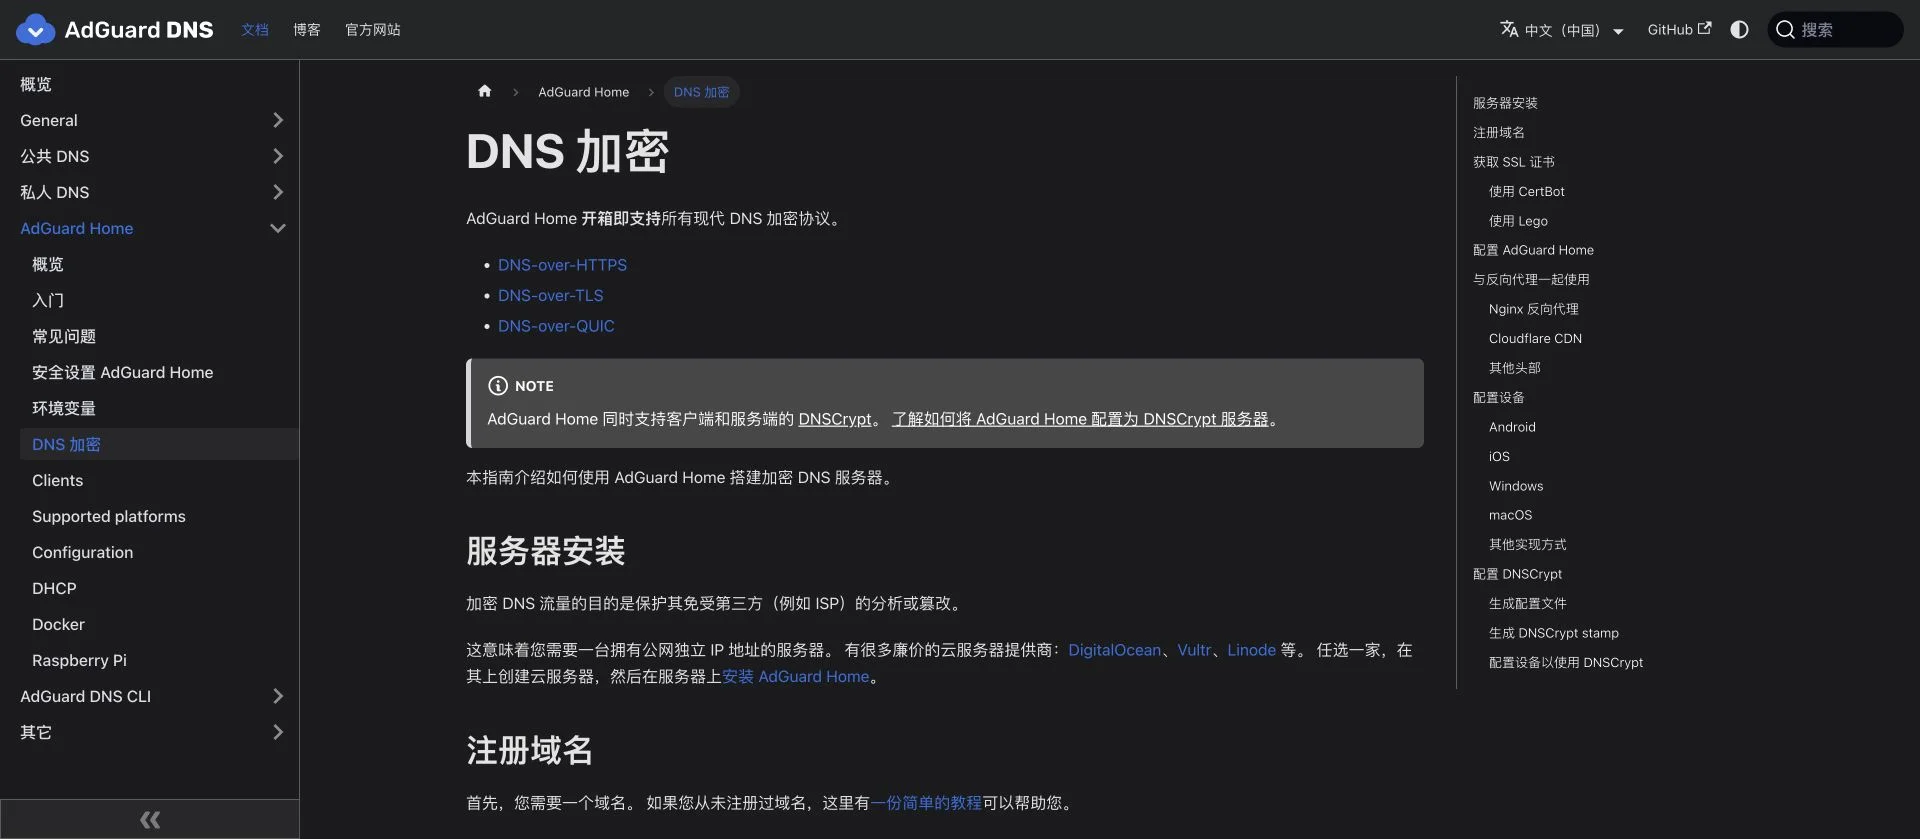Image resolution: width=1920 pixels, height=839 pixels.
Task: Open the DNSCrypt link in note
Action: (835, 419)
